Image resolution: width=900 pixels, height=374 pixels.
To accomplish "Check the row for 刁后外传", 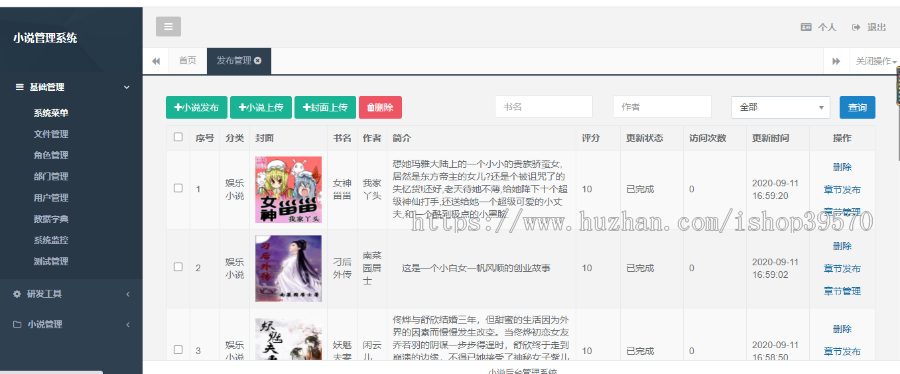I will pyautogui.click(x=178, y=267).
